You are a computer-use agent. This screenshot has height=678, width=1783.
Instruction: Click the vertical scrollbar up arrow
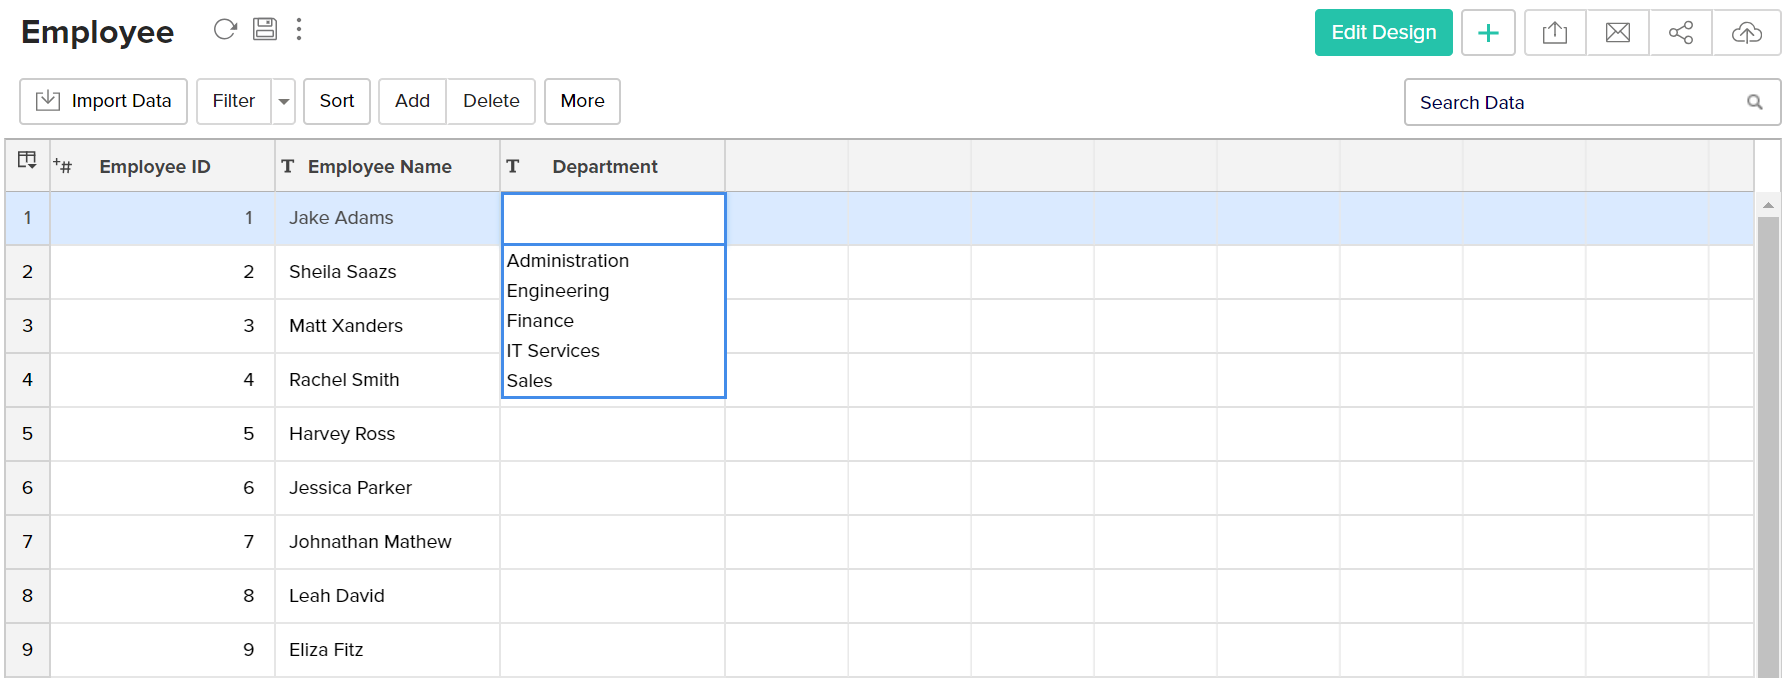pos(1768,205)
